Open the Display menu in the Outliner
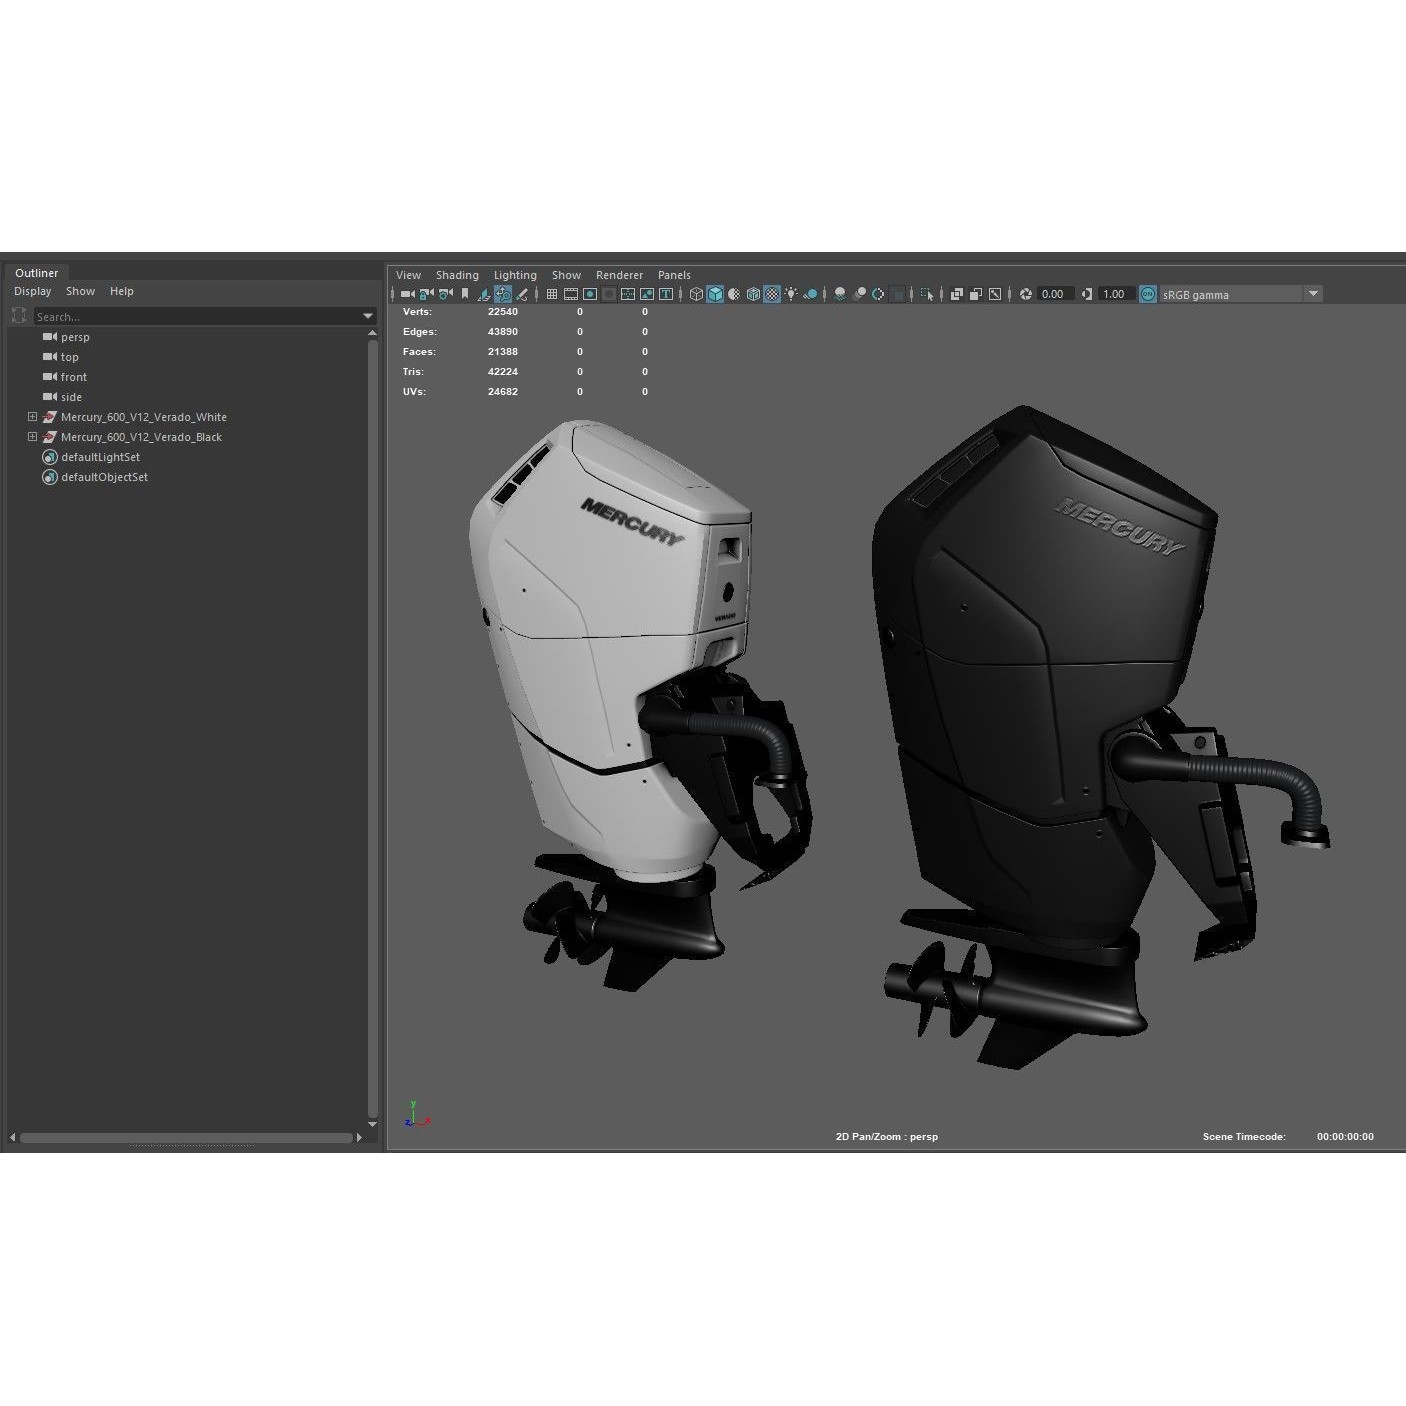This screenshot has width=1406, height=1406. [x=32, y=291]
